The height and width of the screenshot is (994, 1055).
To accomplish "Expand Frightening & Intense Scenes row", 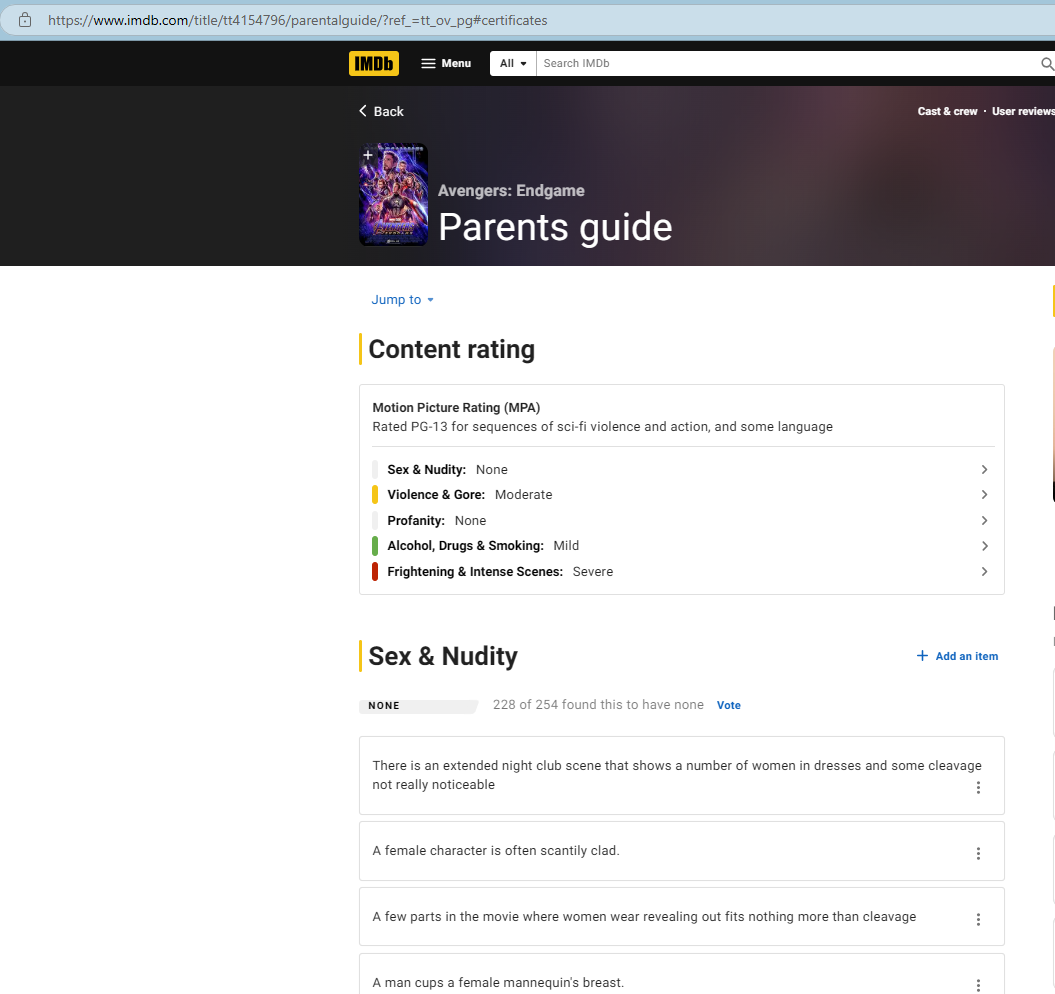I will point(984,572).
